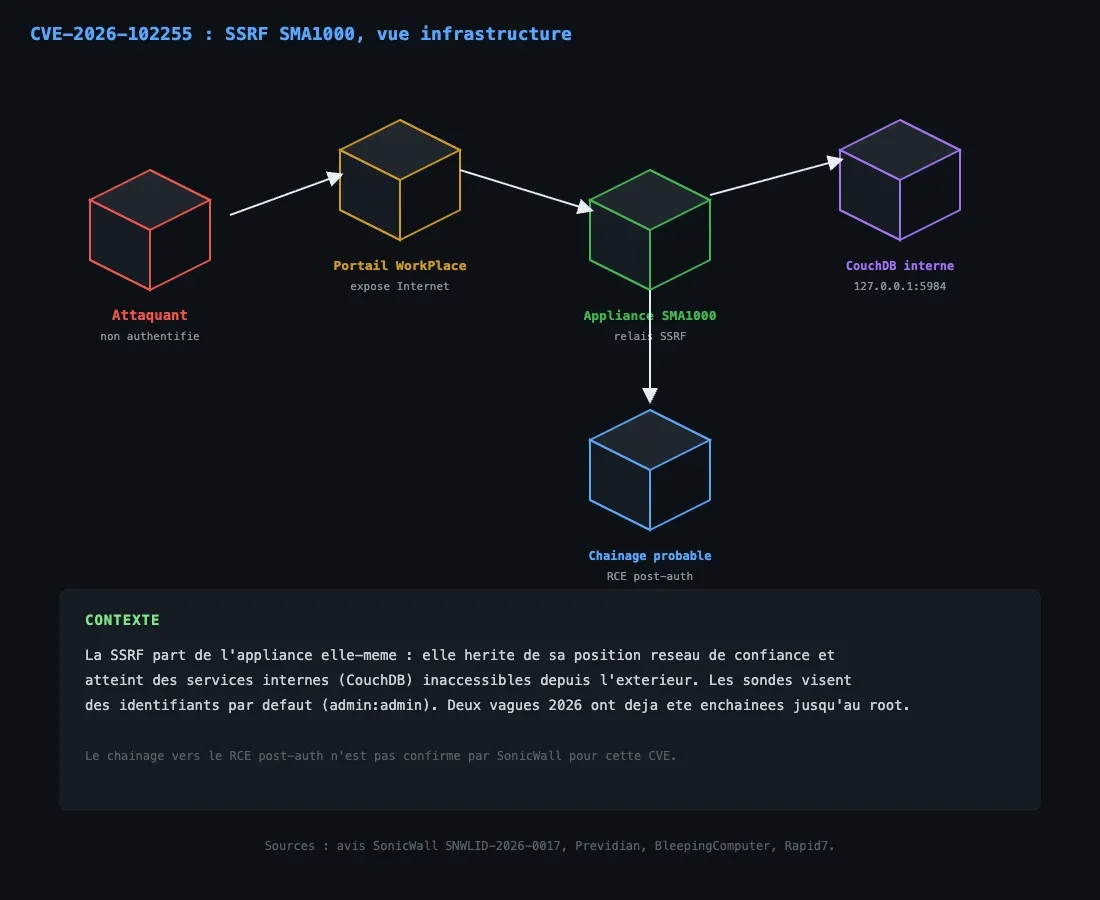Select the "Portail WorkPlace" label

400,266
